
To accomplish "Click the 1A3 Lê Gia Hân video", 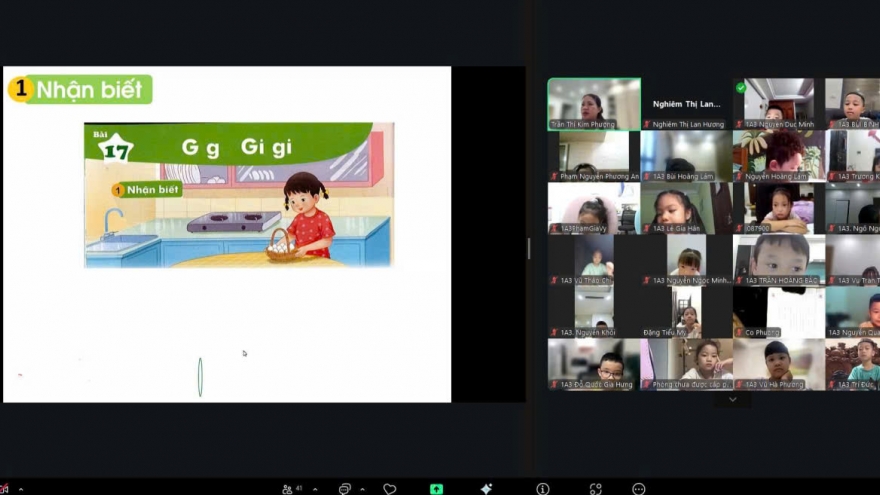I will (686, 207).
